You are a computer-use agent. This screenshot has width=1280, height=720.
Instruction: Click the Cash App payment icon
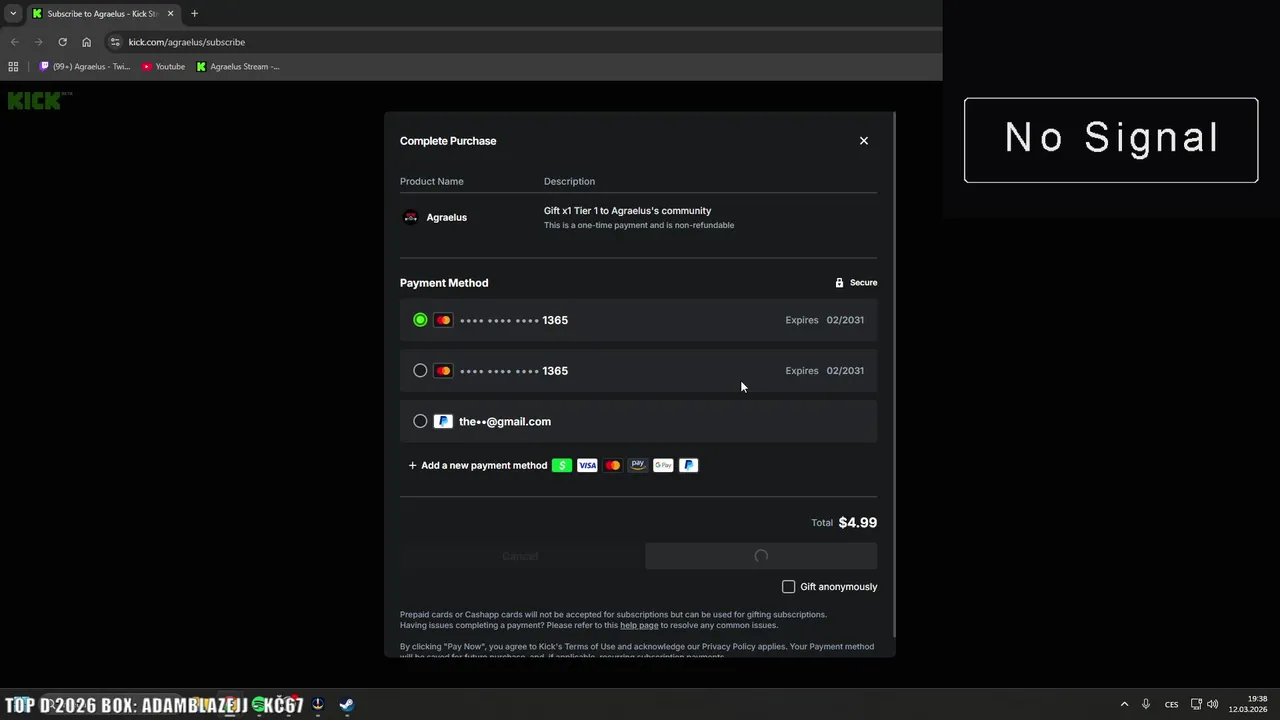point(562,465)
